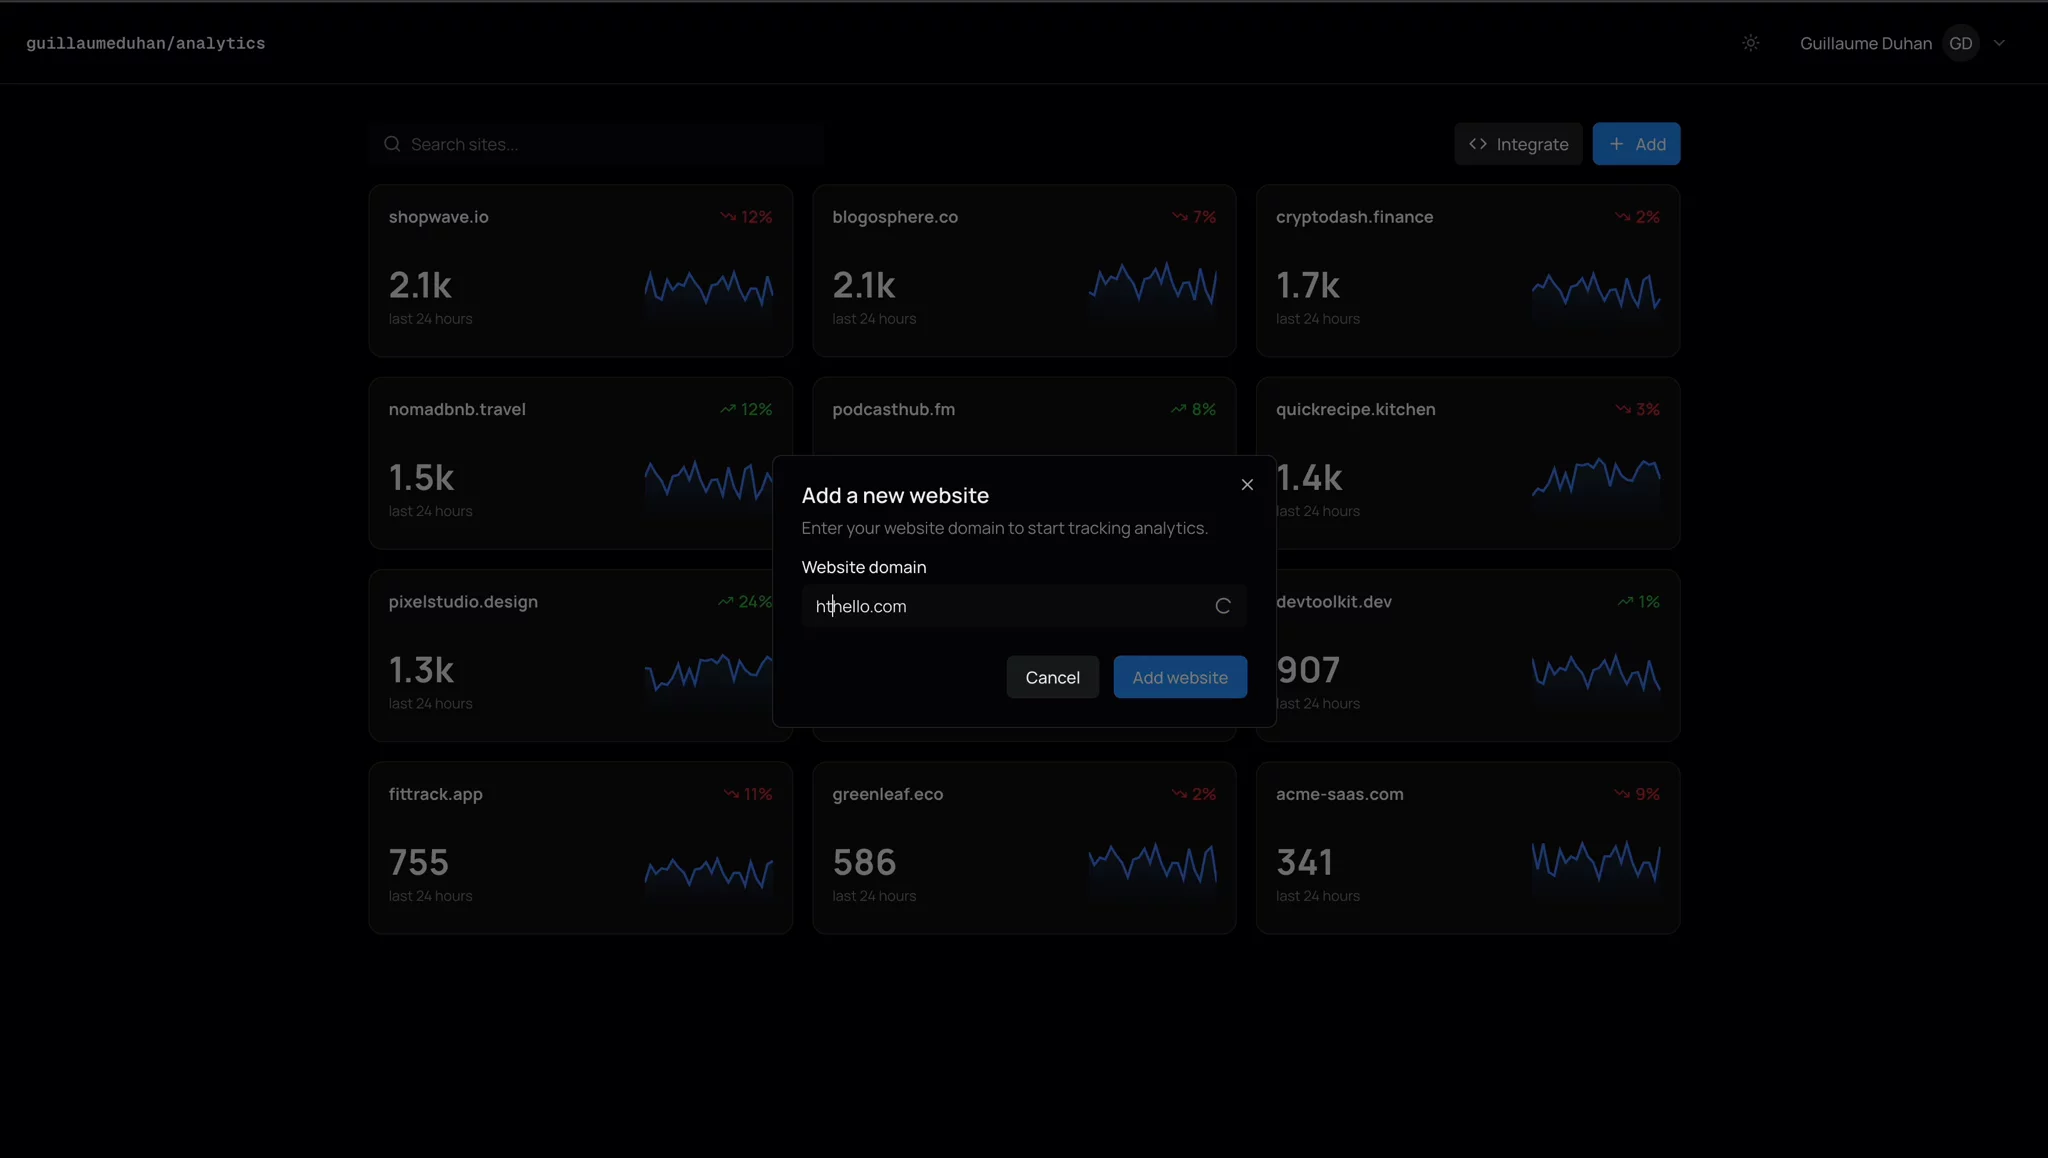Click the Guillaume Duhan username
Screen dimensions: 2048x1158
(x=1866, y=43)
